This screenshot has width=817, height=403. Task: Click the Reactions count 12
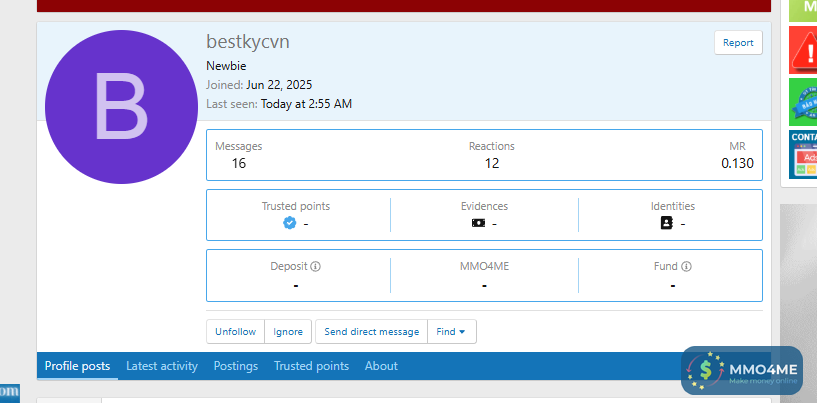click(x=492, y=163)
